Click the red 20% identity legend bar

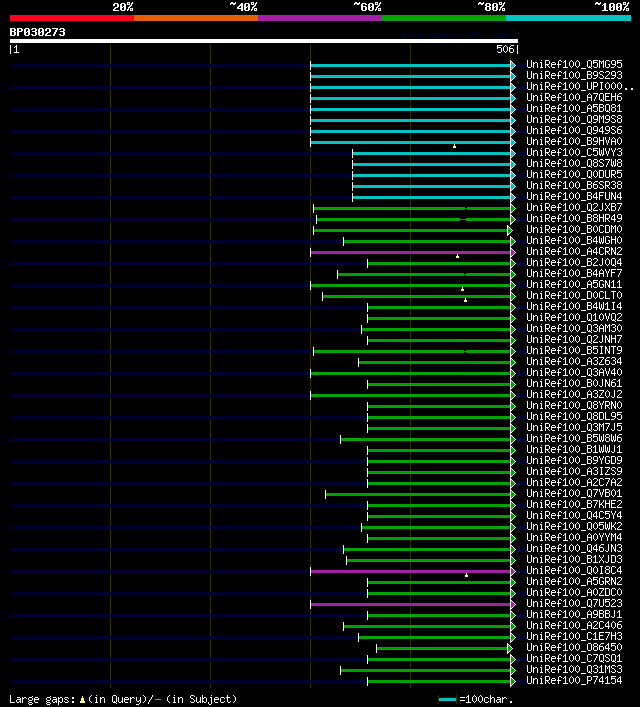click(72, 18)
